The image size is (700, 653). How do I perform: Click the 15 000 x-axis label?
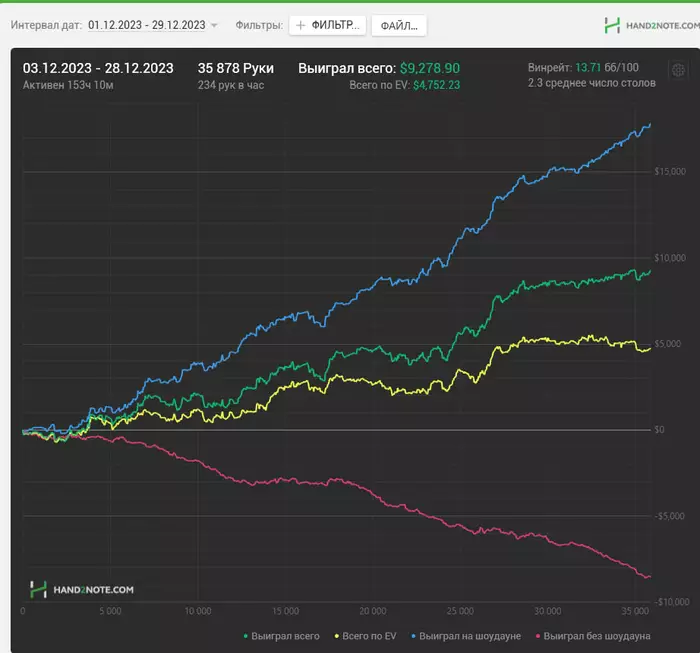click(x=285, y=611)
